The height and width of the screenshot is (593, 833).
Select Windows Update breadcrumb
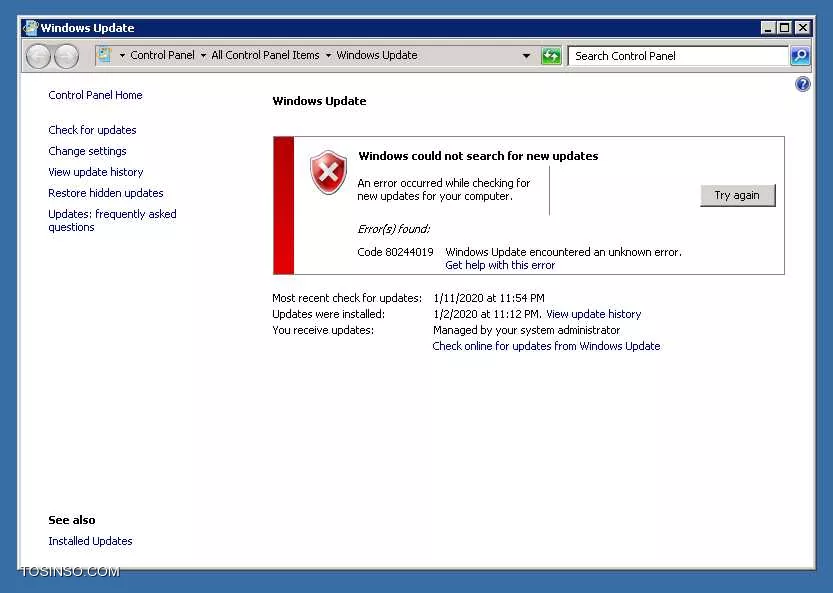tap(377, 55)
